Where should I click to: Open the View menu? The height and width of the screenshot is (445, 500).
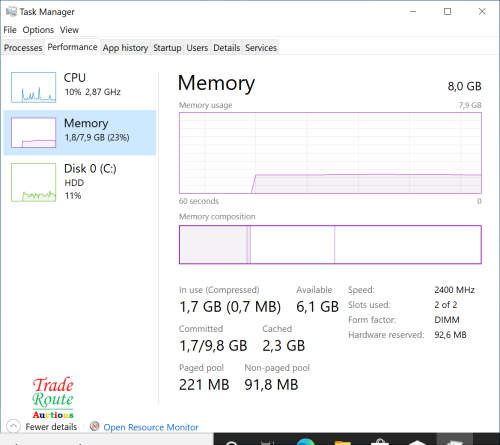tap(69, 30)
